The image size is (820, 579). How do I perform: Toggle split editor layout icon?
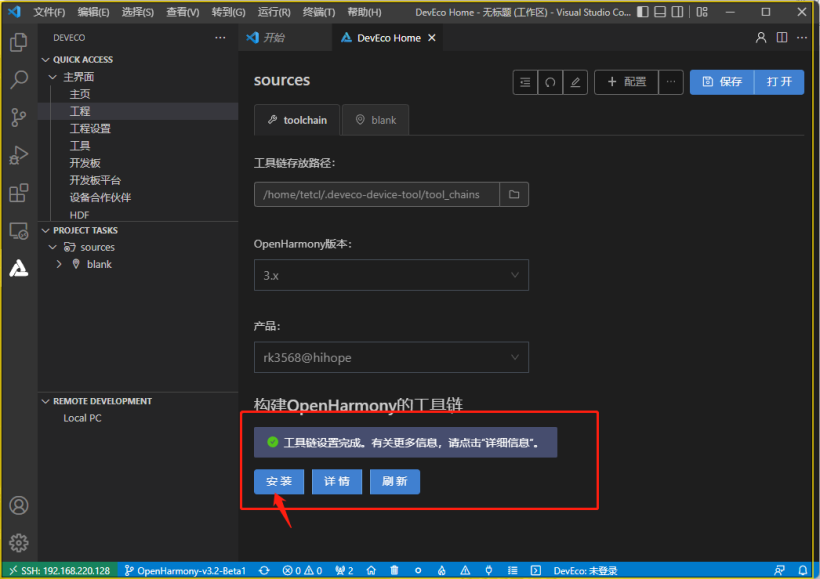[781, 38]
